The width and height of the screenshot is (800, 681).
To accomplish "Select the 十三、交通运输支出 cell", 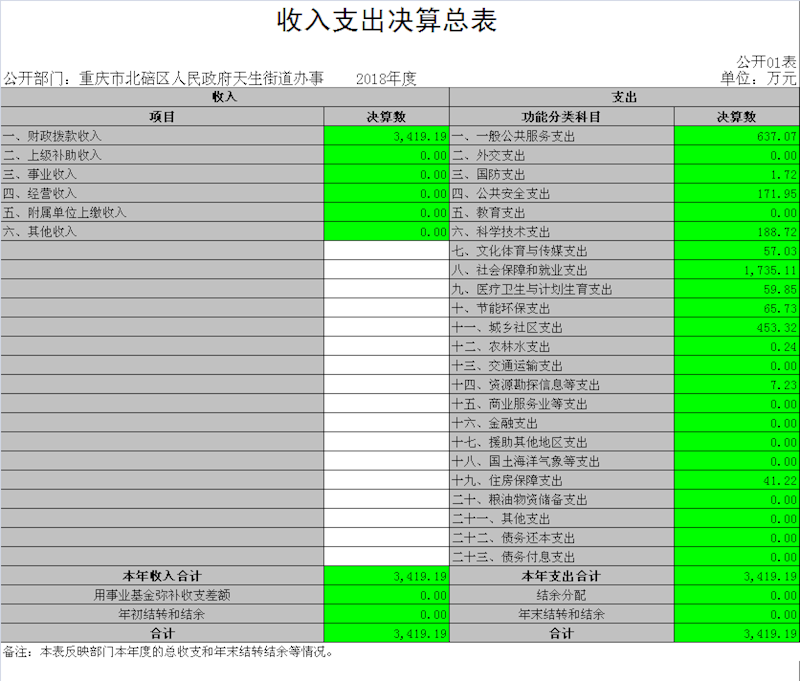I will click(x=562, y=366).
